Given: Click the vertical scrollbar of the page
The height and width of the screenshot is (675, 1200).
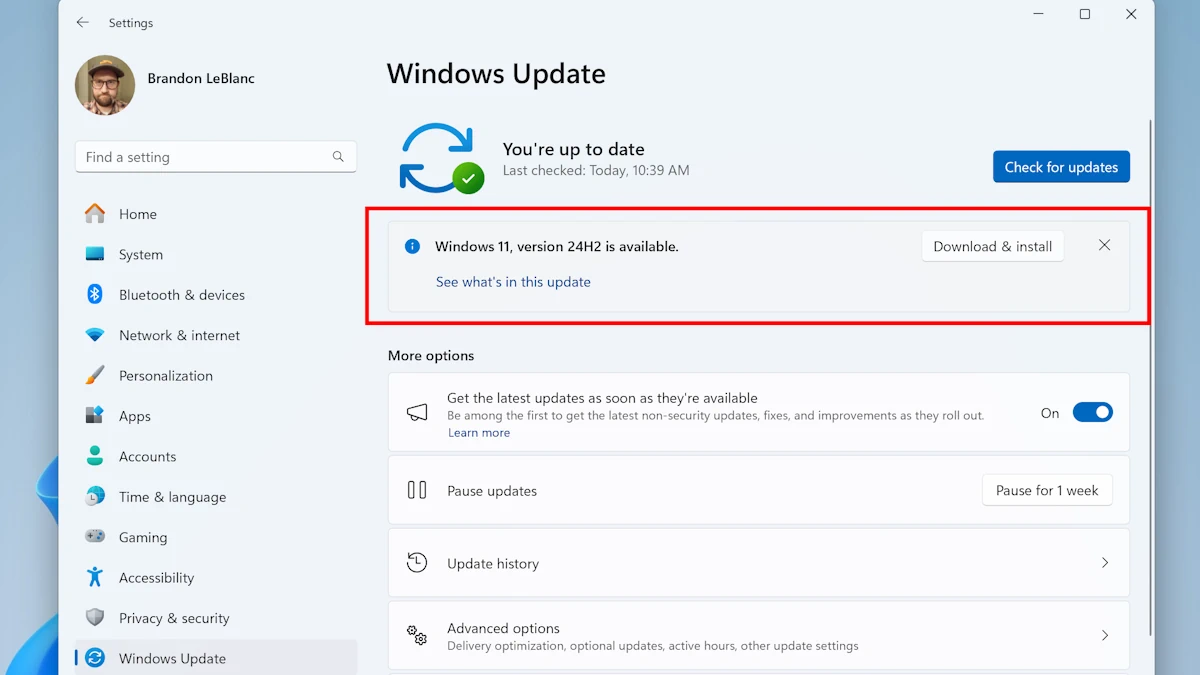Looking at the screenshot, I should (1151, 378).
